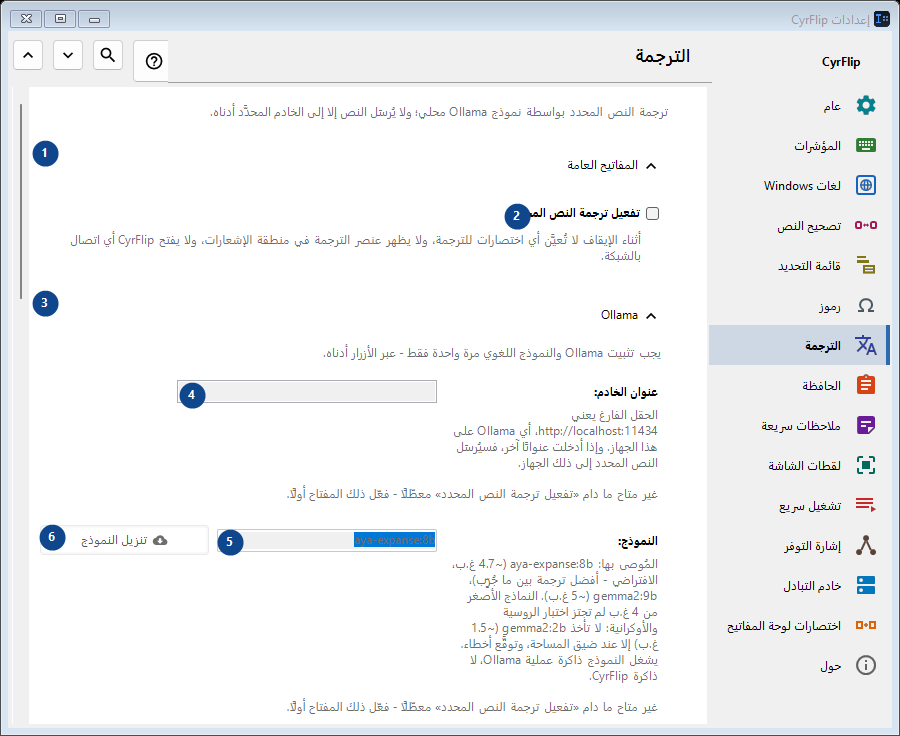Image resolution: width=900 pixels, height=736 pixels.
Task: Collapse the Ollama section chevron
Action: [x=651, y=316]
